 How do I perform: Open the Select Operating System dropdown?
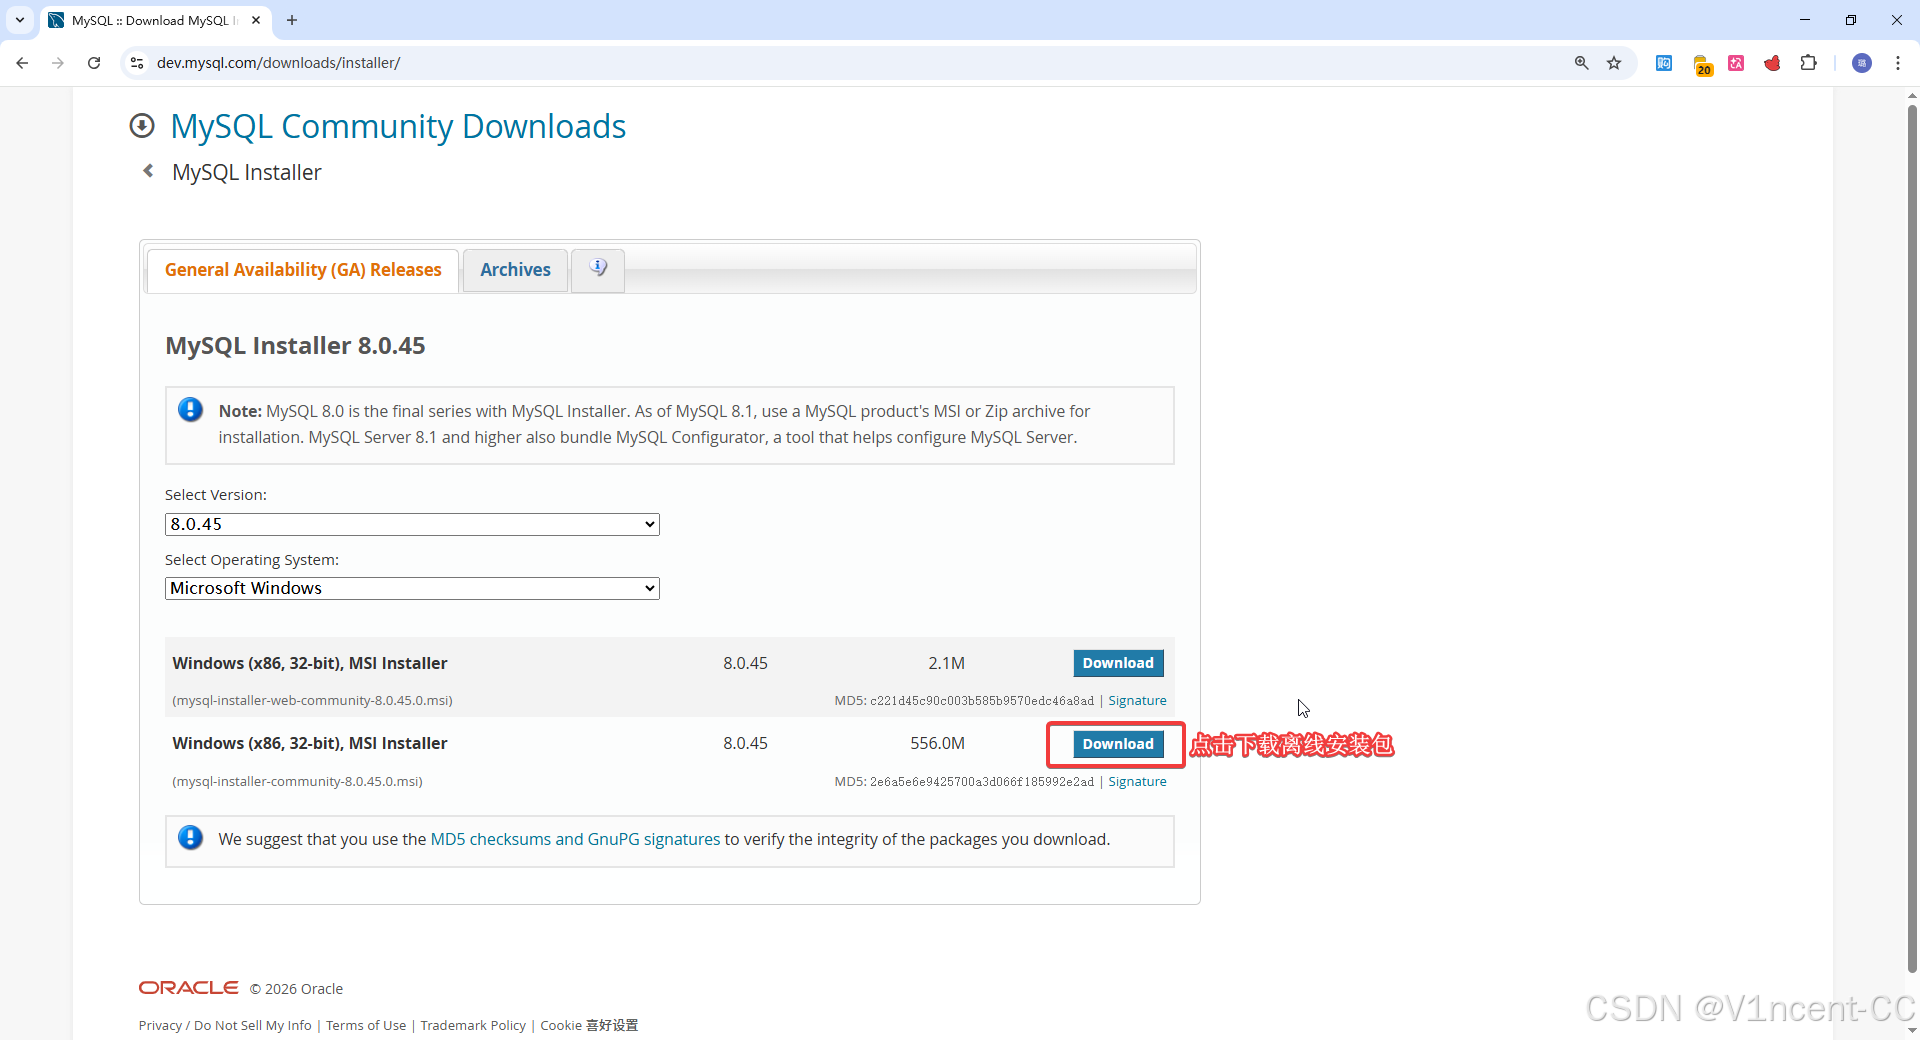tap(412, 588)
